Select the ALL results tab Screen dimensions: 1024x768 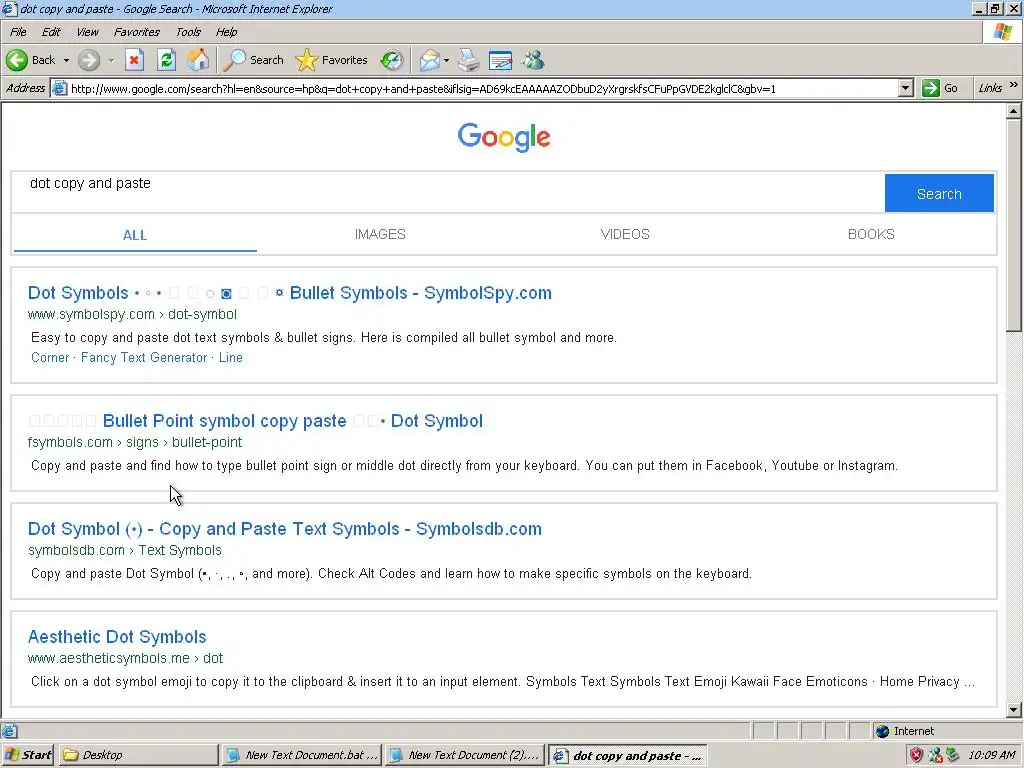(x=135, y=235)
